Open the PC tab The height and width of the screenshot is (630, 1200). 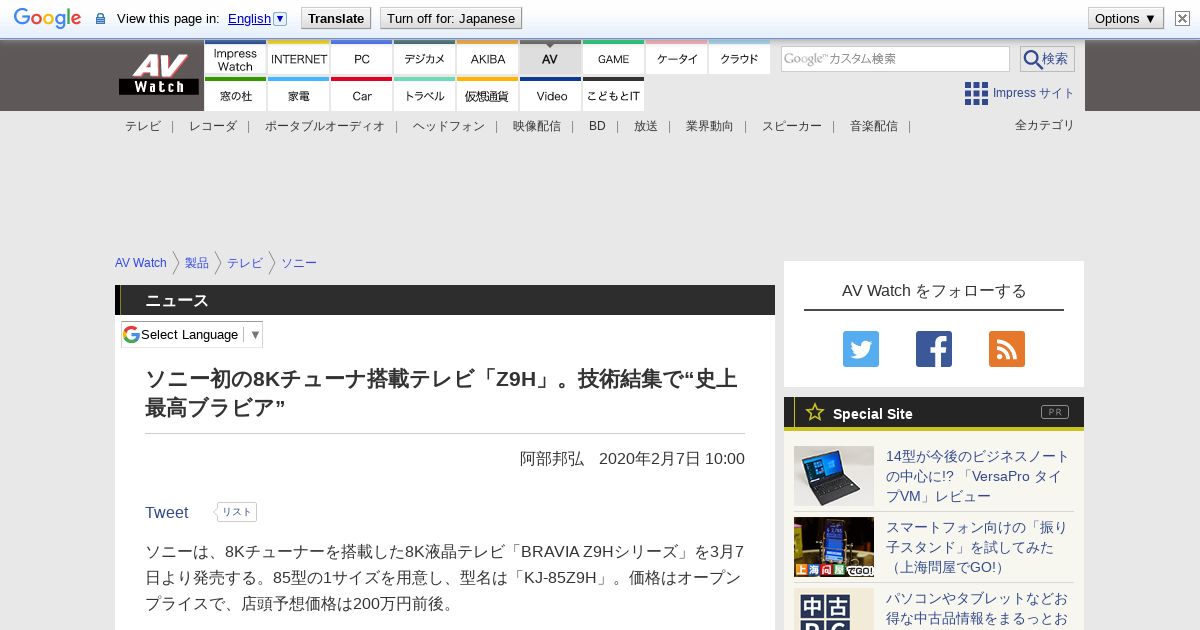(362, 58)
